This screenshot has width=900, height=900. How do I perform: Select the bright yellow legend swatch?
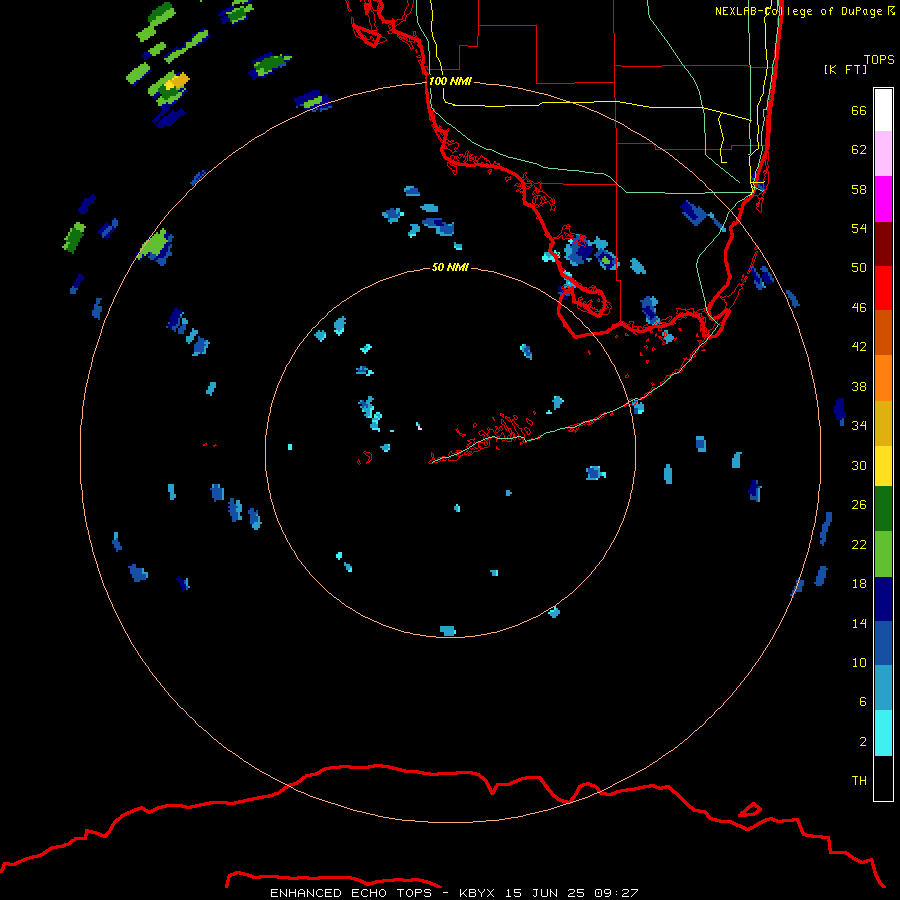coord(883,466)
